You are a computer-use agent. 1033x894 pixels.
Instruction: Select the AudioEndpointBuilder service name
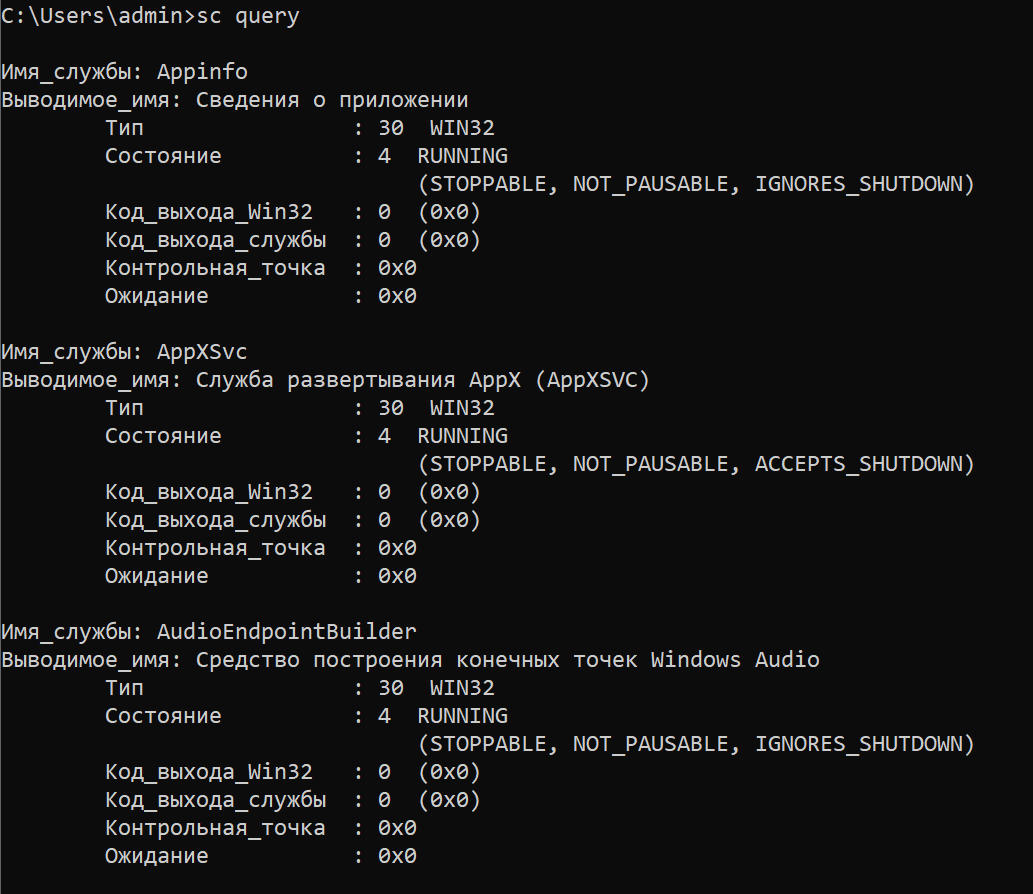tap(287, 632)
